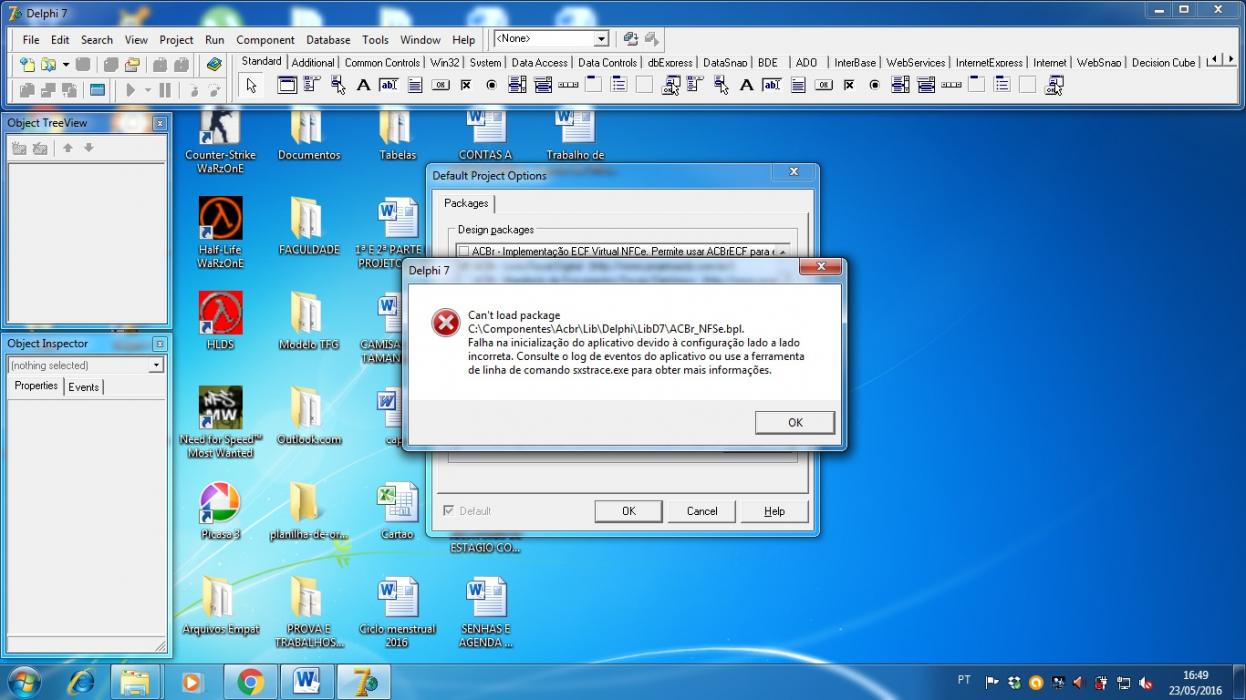The width and height of the screenshot is (1246, 700).
Task: Click the New items toolbar icon
Action: (27, 64)
